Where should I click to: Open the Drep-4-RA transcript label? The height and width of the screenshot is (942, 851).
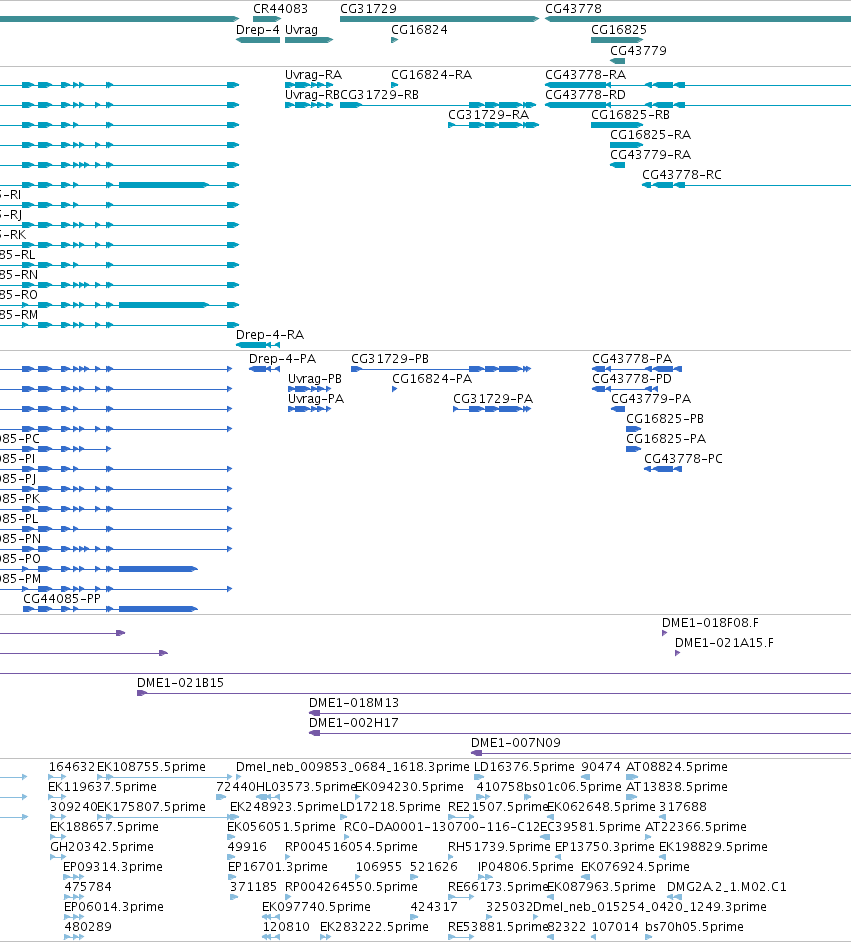270,335
